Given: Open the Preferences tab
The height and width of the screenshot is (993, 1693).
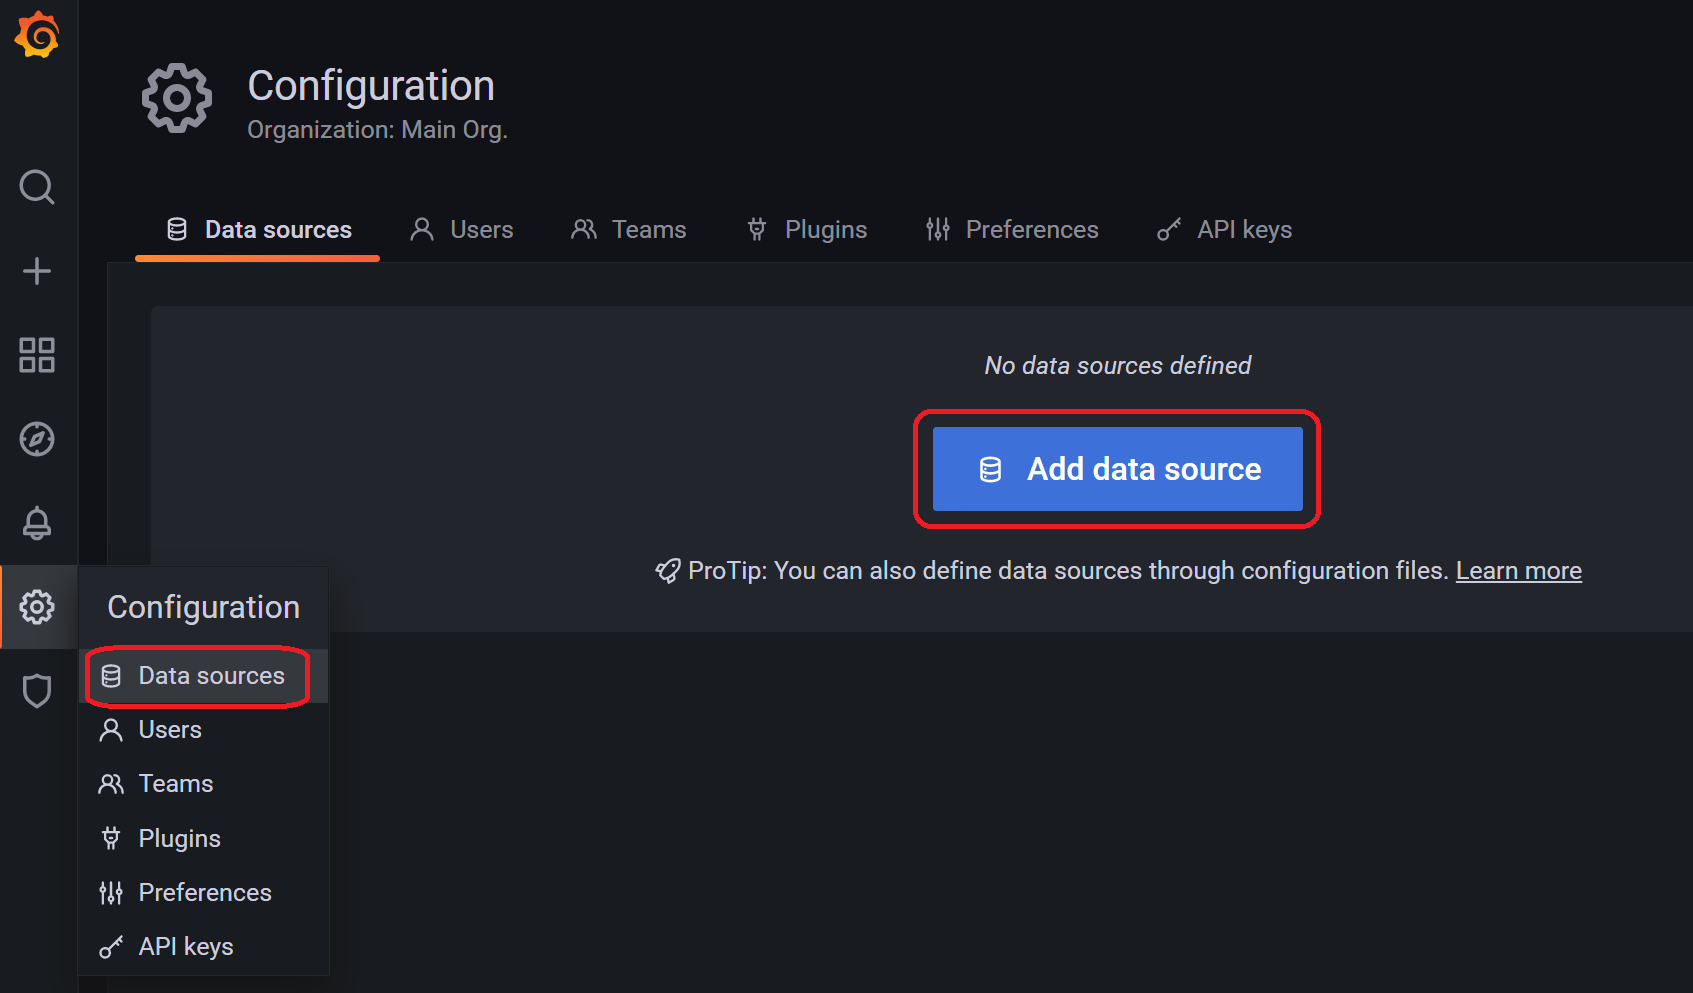Looking at the screenshot, I should coord(1011,229).
